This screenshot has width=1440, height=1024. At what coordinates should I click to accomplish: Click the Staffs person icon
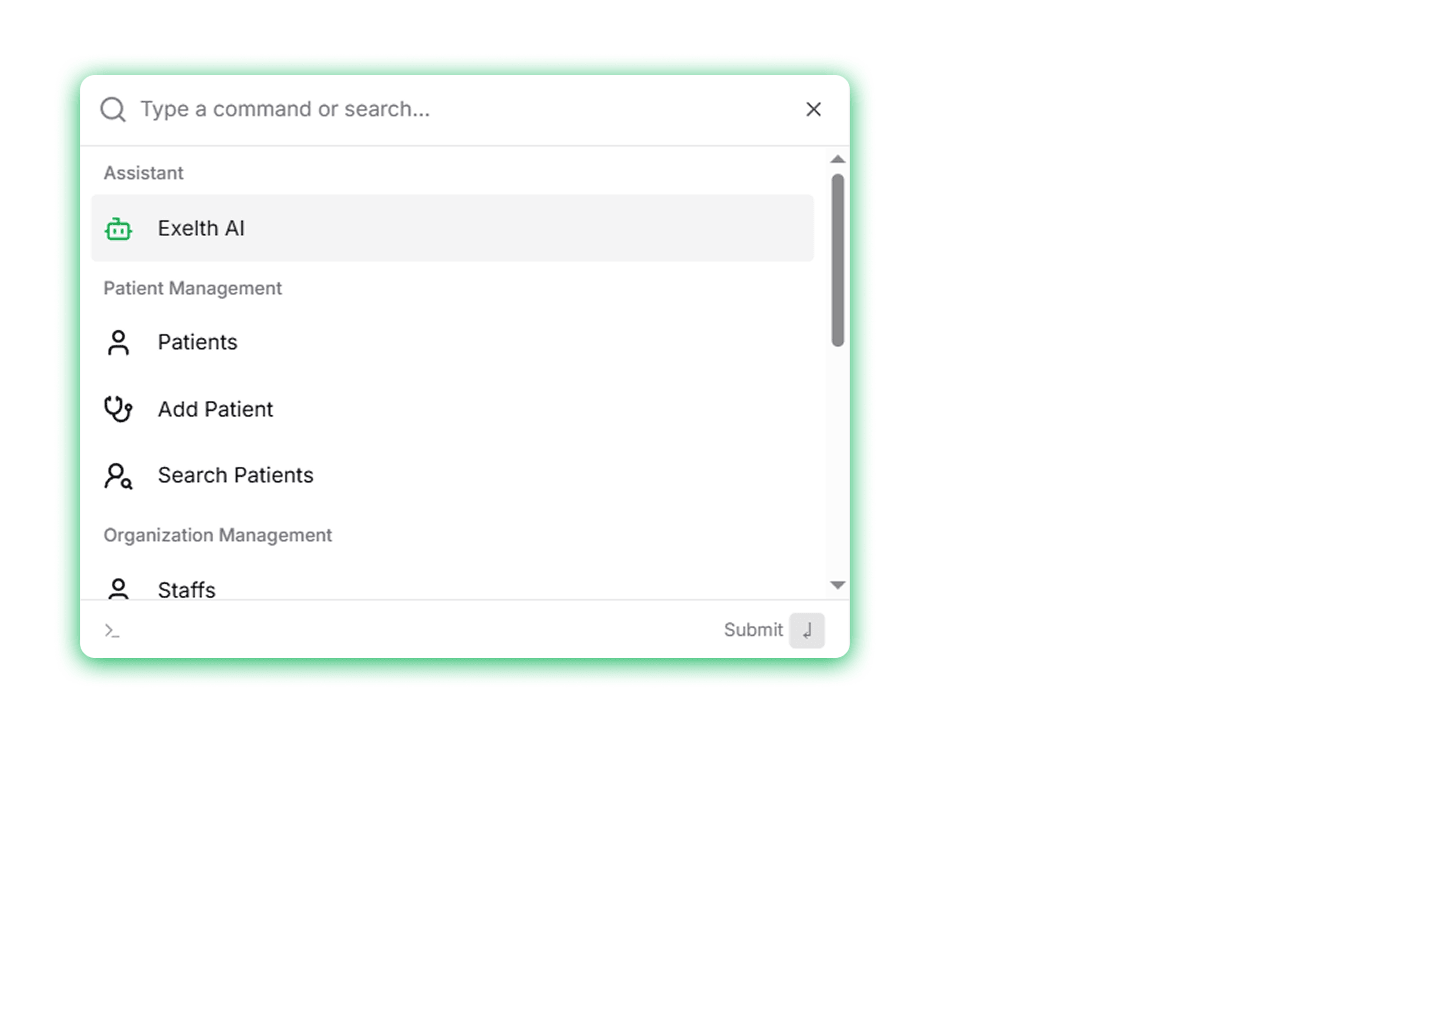click(x=118, y=588)
